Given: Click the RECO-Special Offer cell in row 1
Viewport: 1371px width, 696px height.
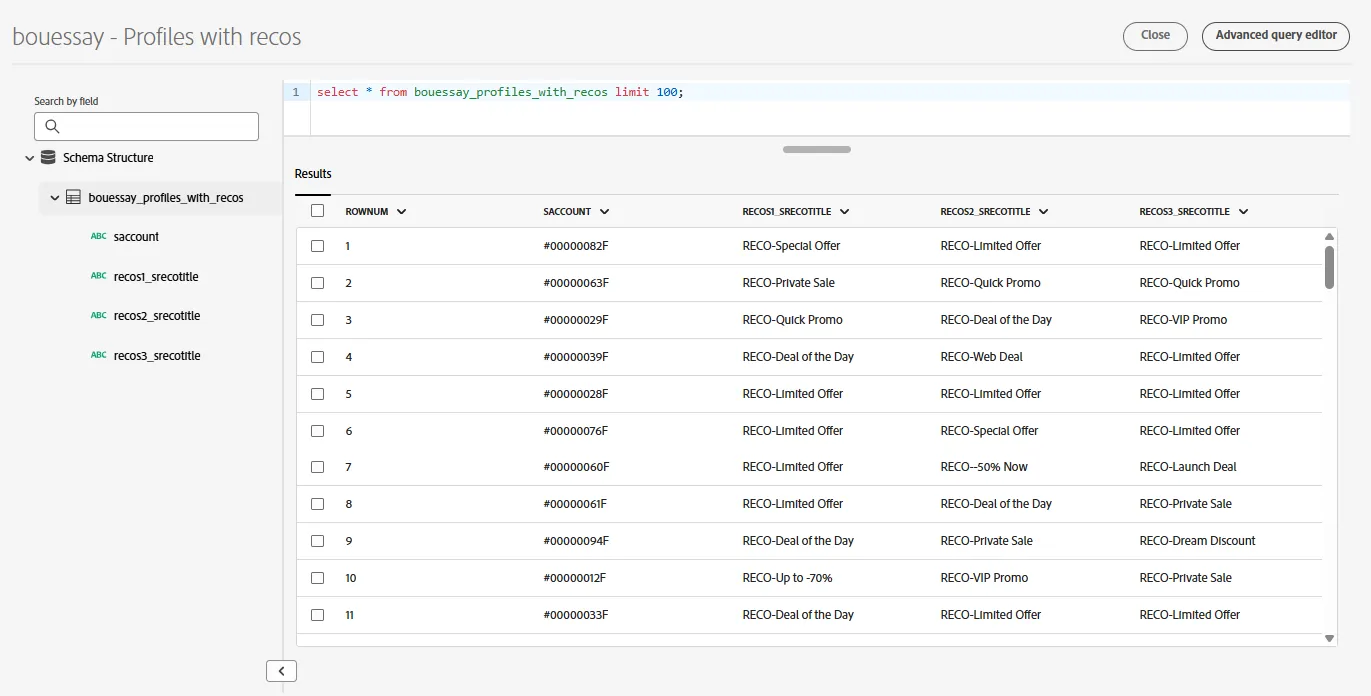Looking at the screenshot, I should click(791, 246).
